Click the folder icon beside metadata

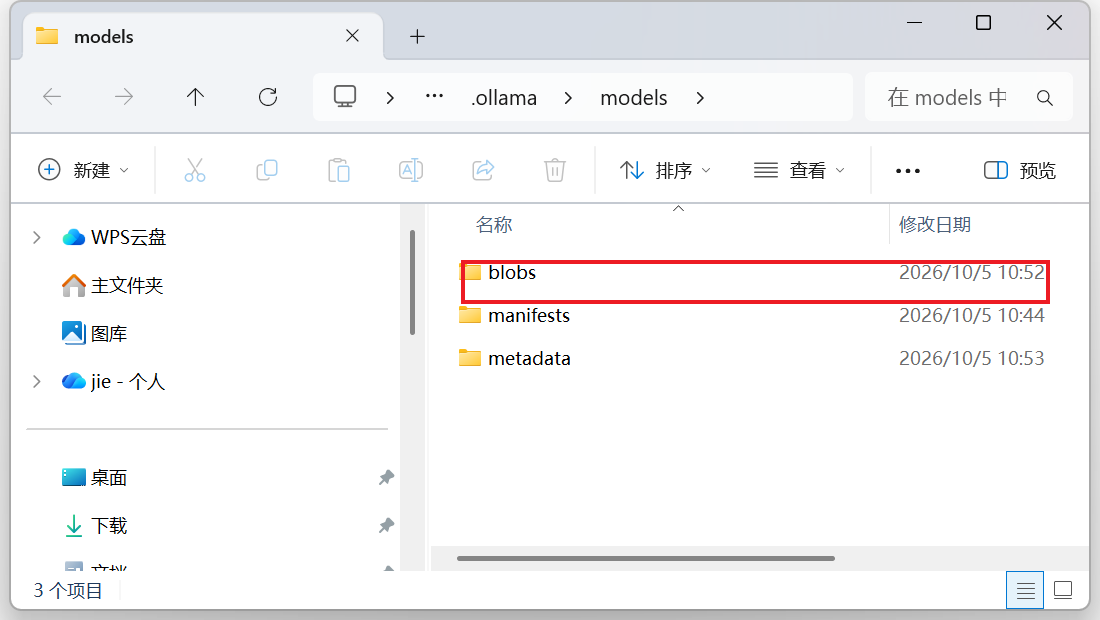[x=469, y=358]
